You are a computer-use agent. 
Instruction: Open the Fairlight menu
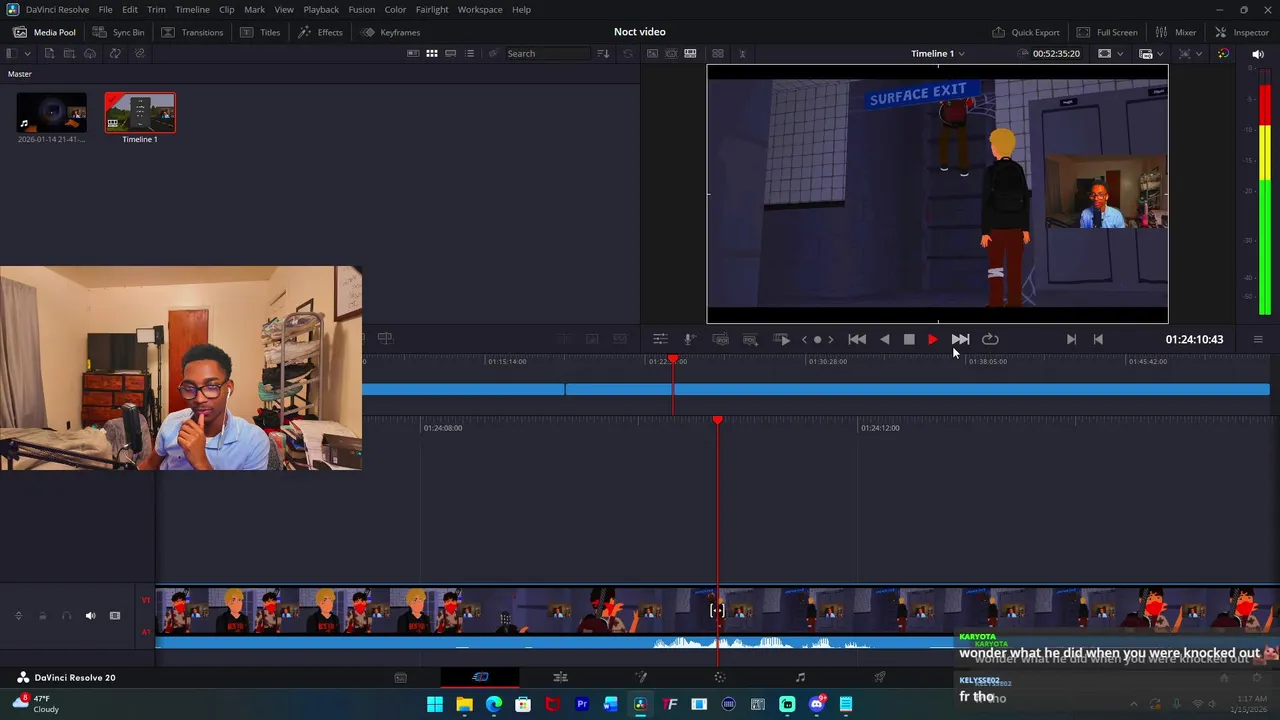click(x=432, y=9)
